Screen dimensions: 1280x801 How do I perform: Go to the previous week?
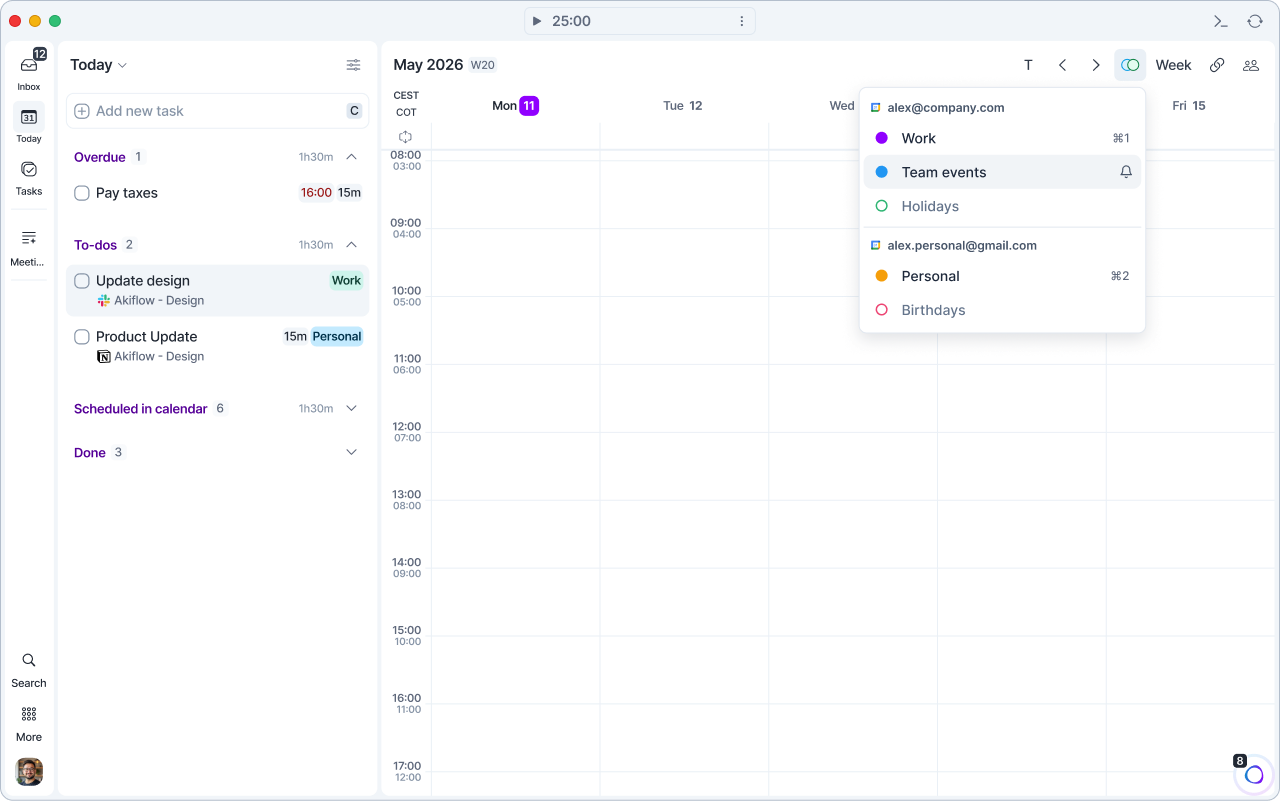coord(1063,65)
